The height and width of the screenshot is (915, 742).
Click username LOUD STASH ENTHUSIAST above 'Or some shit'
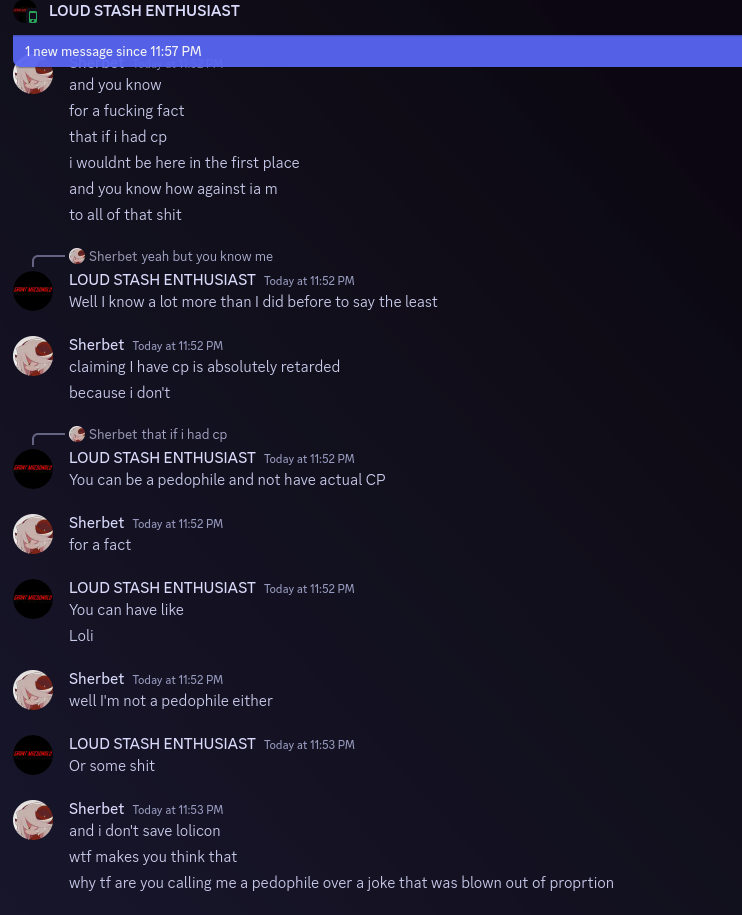pyautogui.click(x=162, y=743)
